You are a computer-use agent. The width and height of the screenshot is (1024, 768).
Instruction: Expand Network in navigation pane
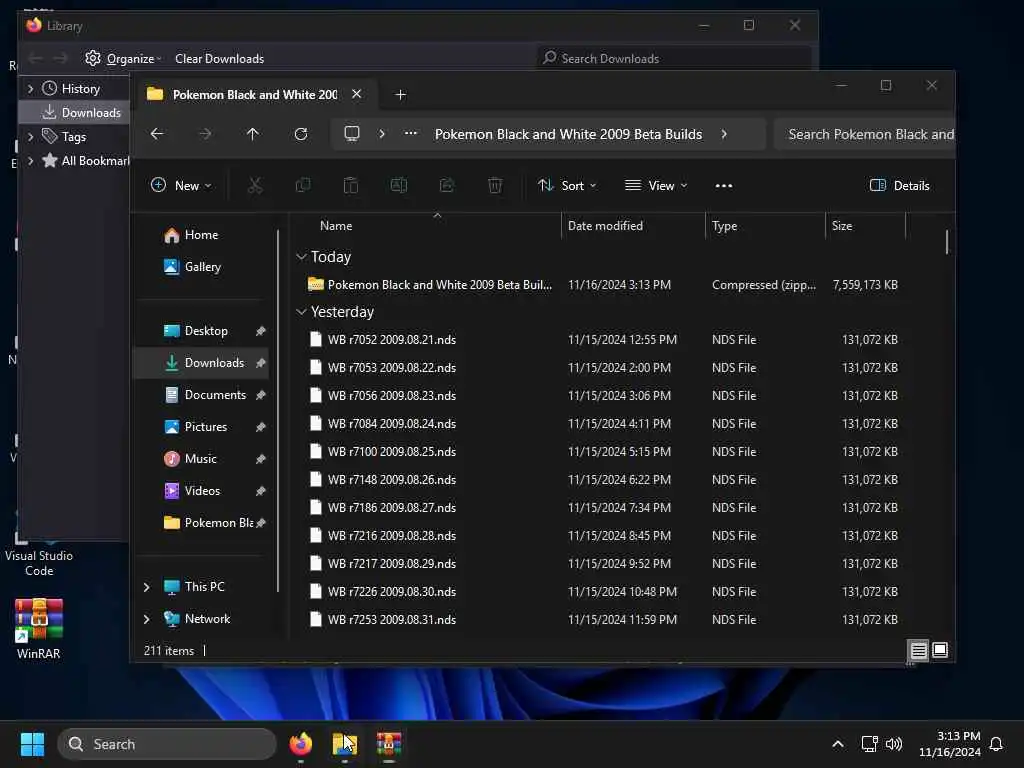point(147,619)
